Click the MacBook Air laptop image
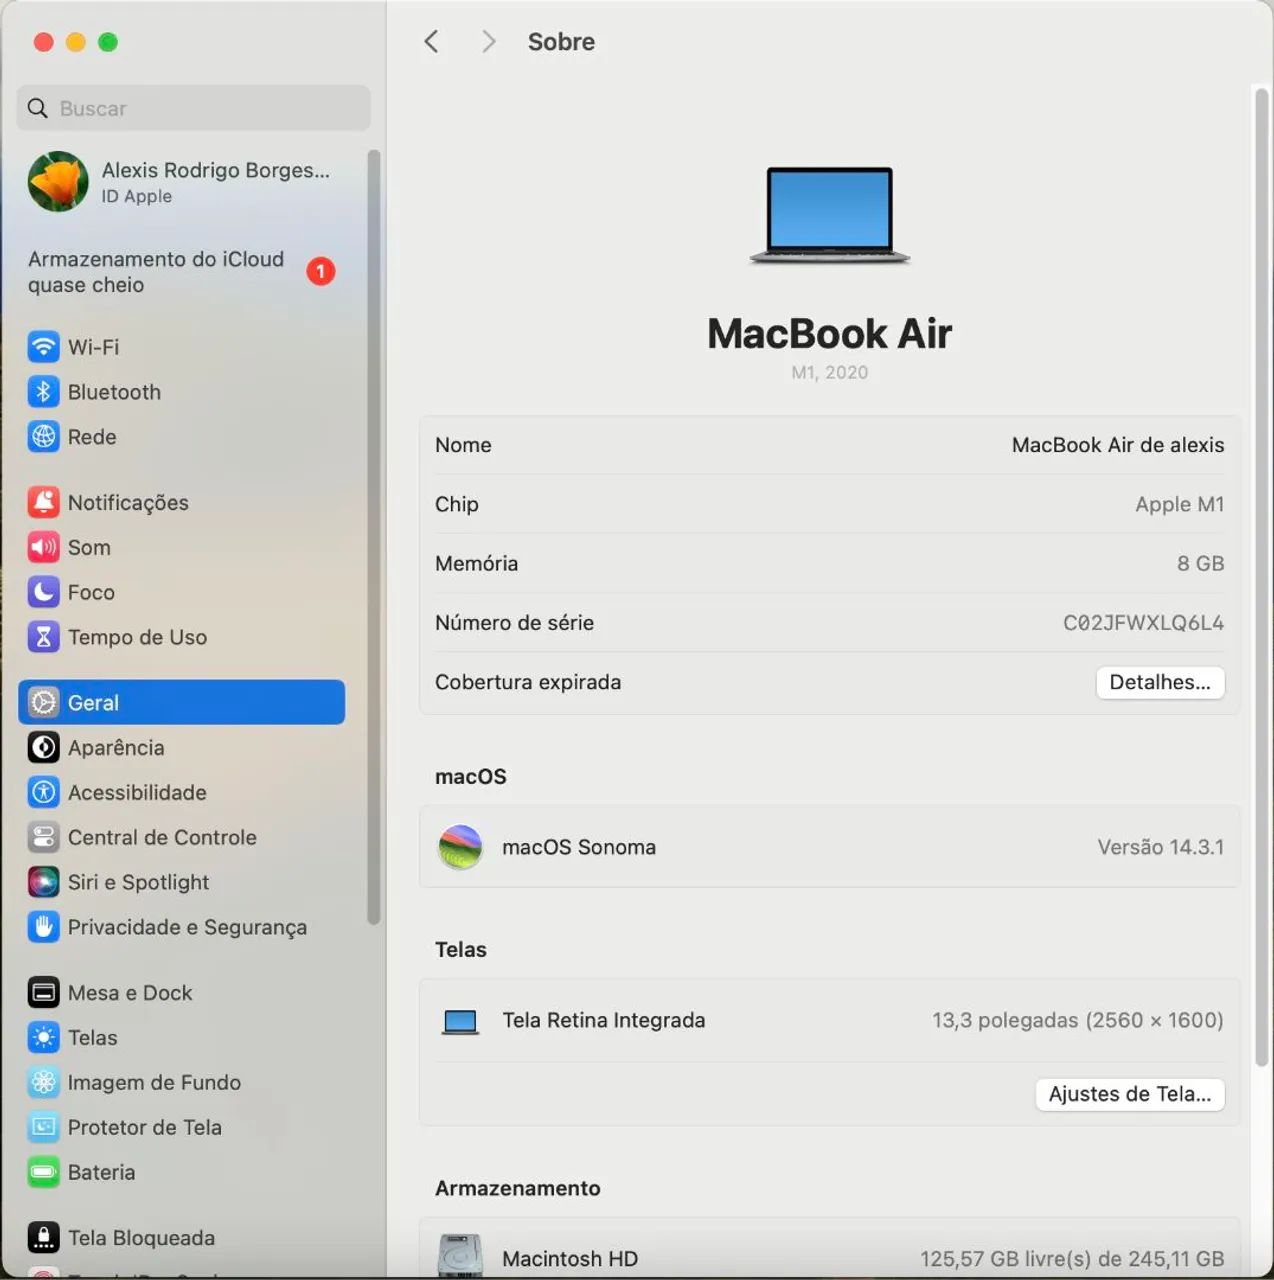The height and width of the screenshot is (1280, 1274). tap(829, 215)
